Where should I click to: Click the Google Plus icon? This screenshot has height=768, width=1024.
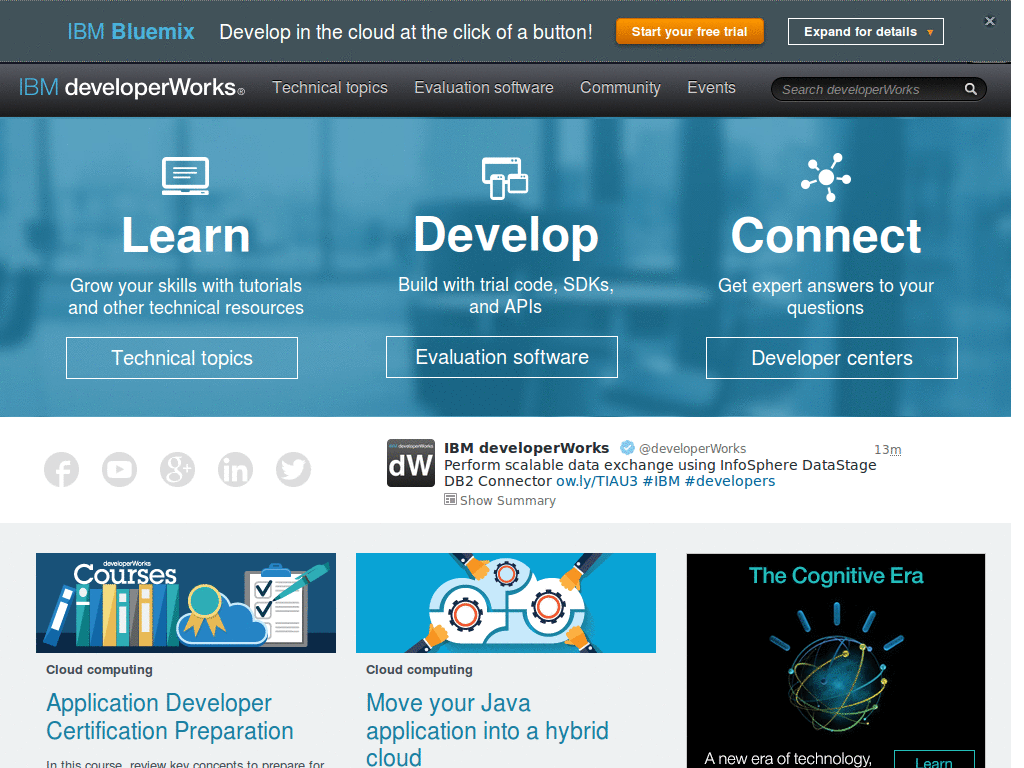click(x=177, y=470)
